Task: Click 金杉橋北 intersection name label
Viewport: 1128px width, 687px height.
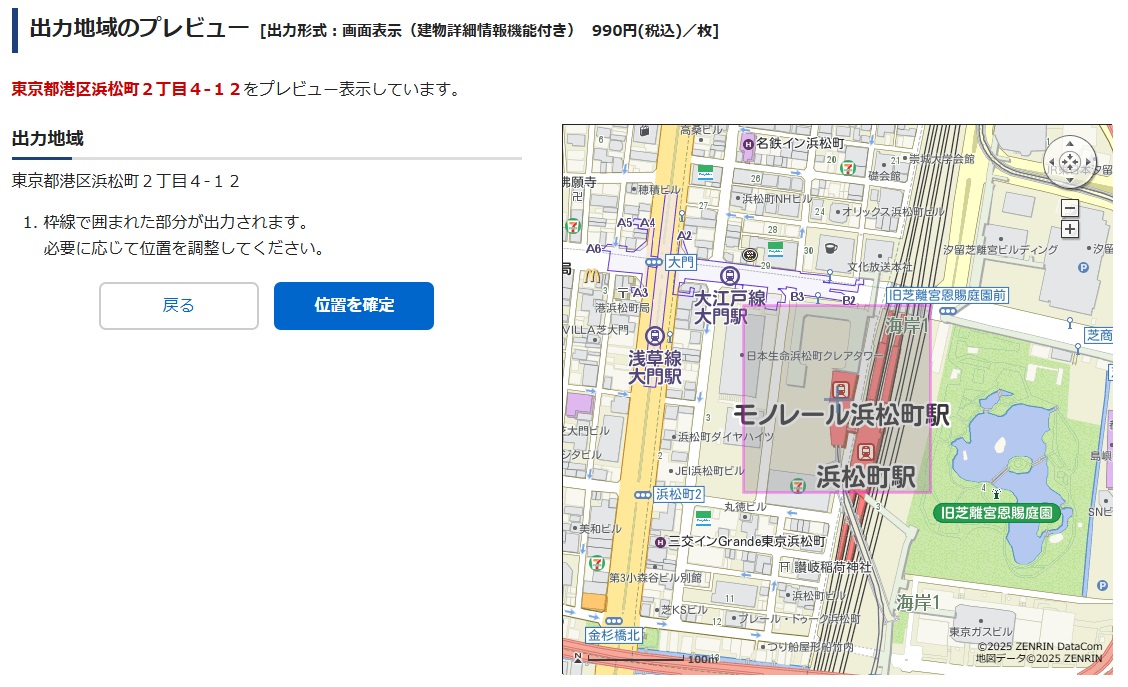Action: pos(614,635)
